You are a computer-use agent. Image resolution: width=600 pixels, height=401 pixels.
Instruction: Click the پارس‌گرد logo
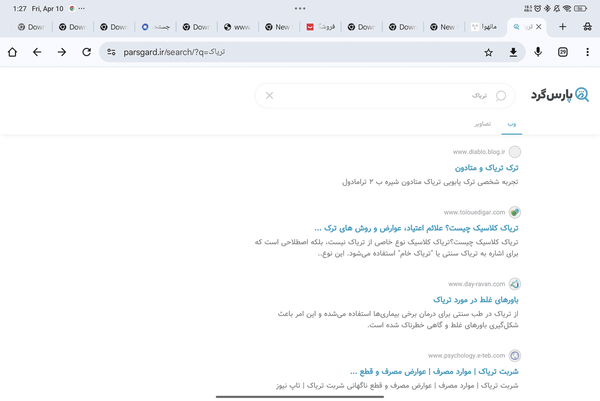(x=559, y=95)
